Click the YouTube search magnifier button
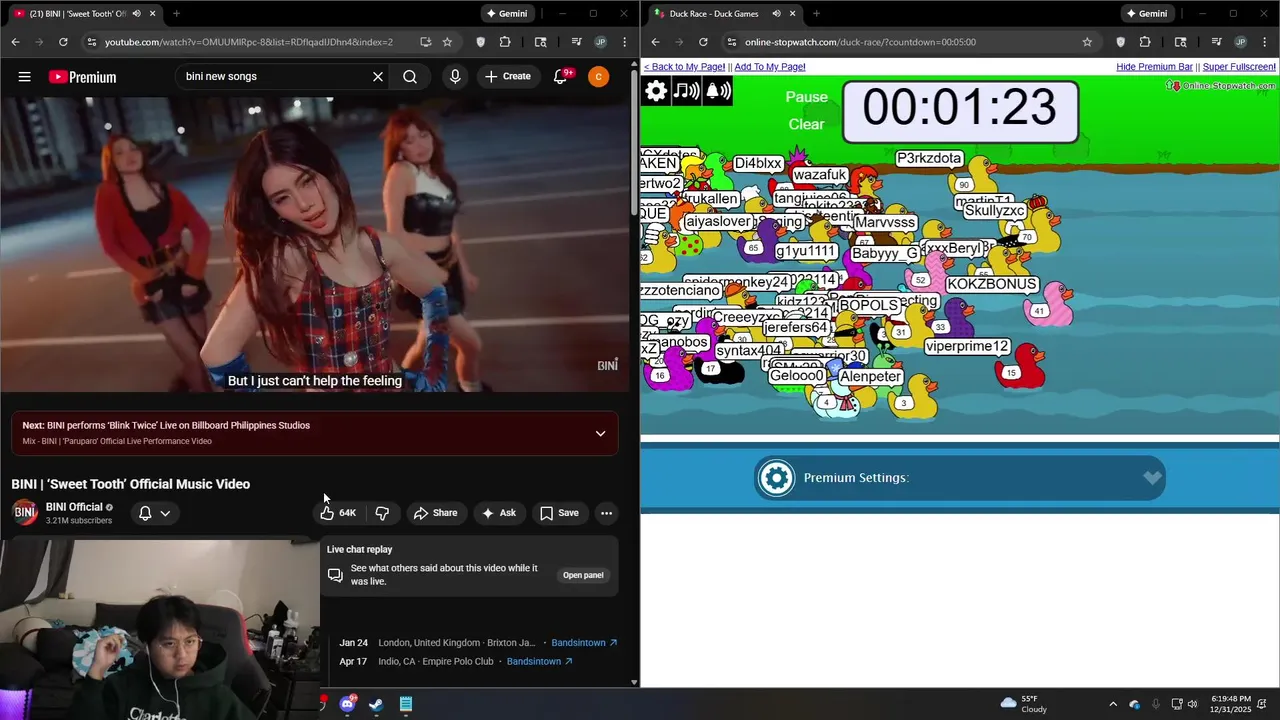Image resolution: width=1280 pixels, height=720 pixels. click(410, 77)
